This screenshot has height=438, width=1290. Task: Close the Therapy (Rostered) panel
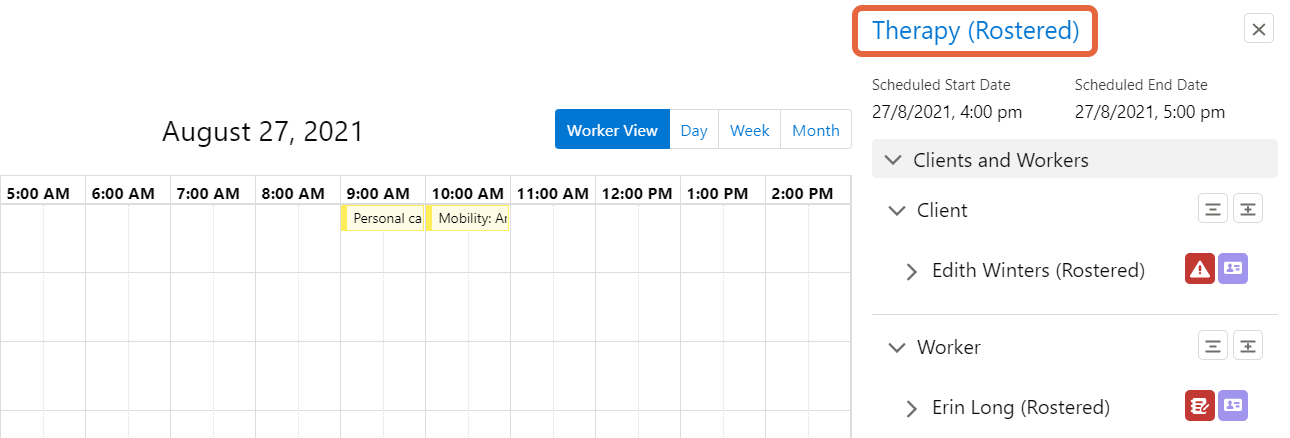tap(1259, 29)
